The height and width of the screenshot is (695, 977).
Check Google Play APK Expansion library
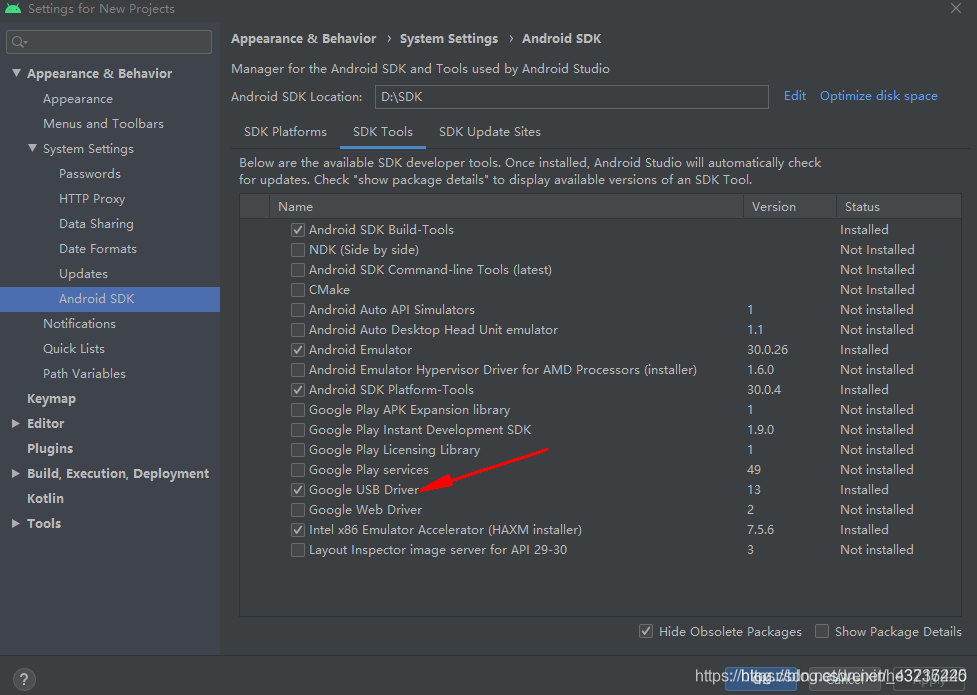click(298, 410)
